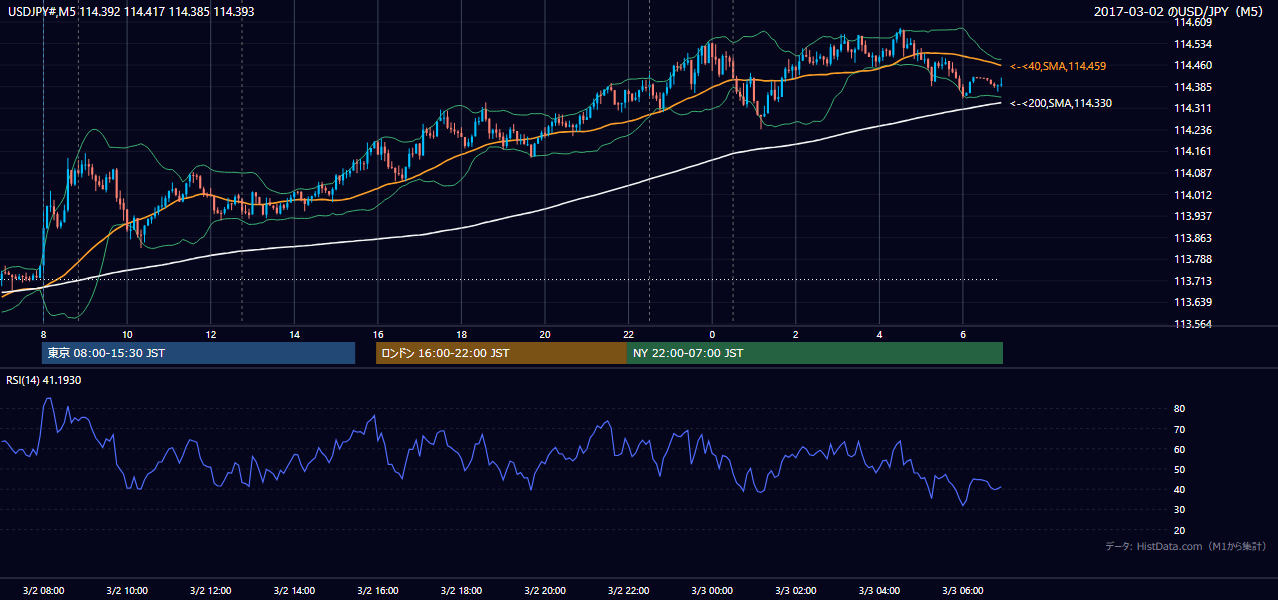The image size is (1278, 600).
Task: Select the 2017-03-02 のUSD/JPY (M5) chart title
Action: [x=1181, y=11]
